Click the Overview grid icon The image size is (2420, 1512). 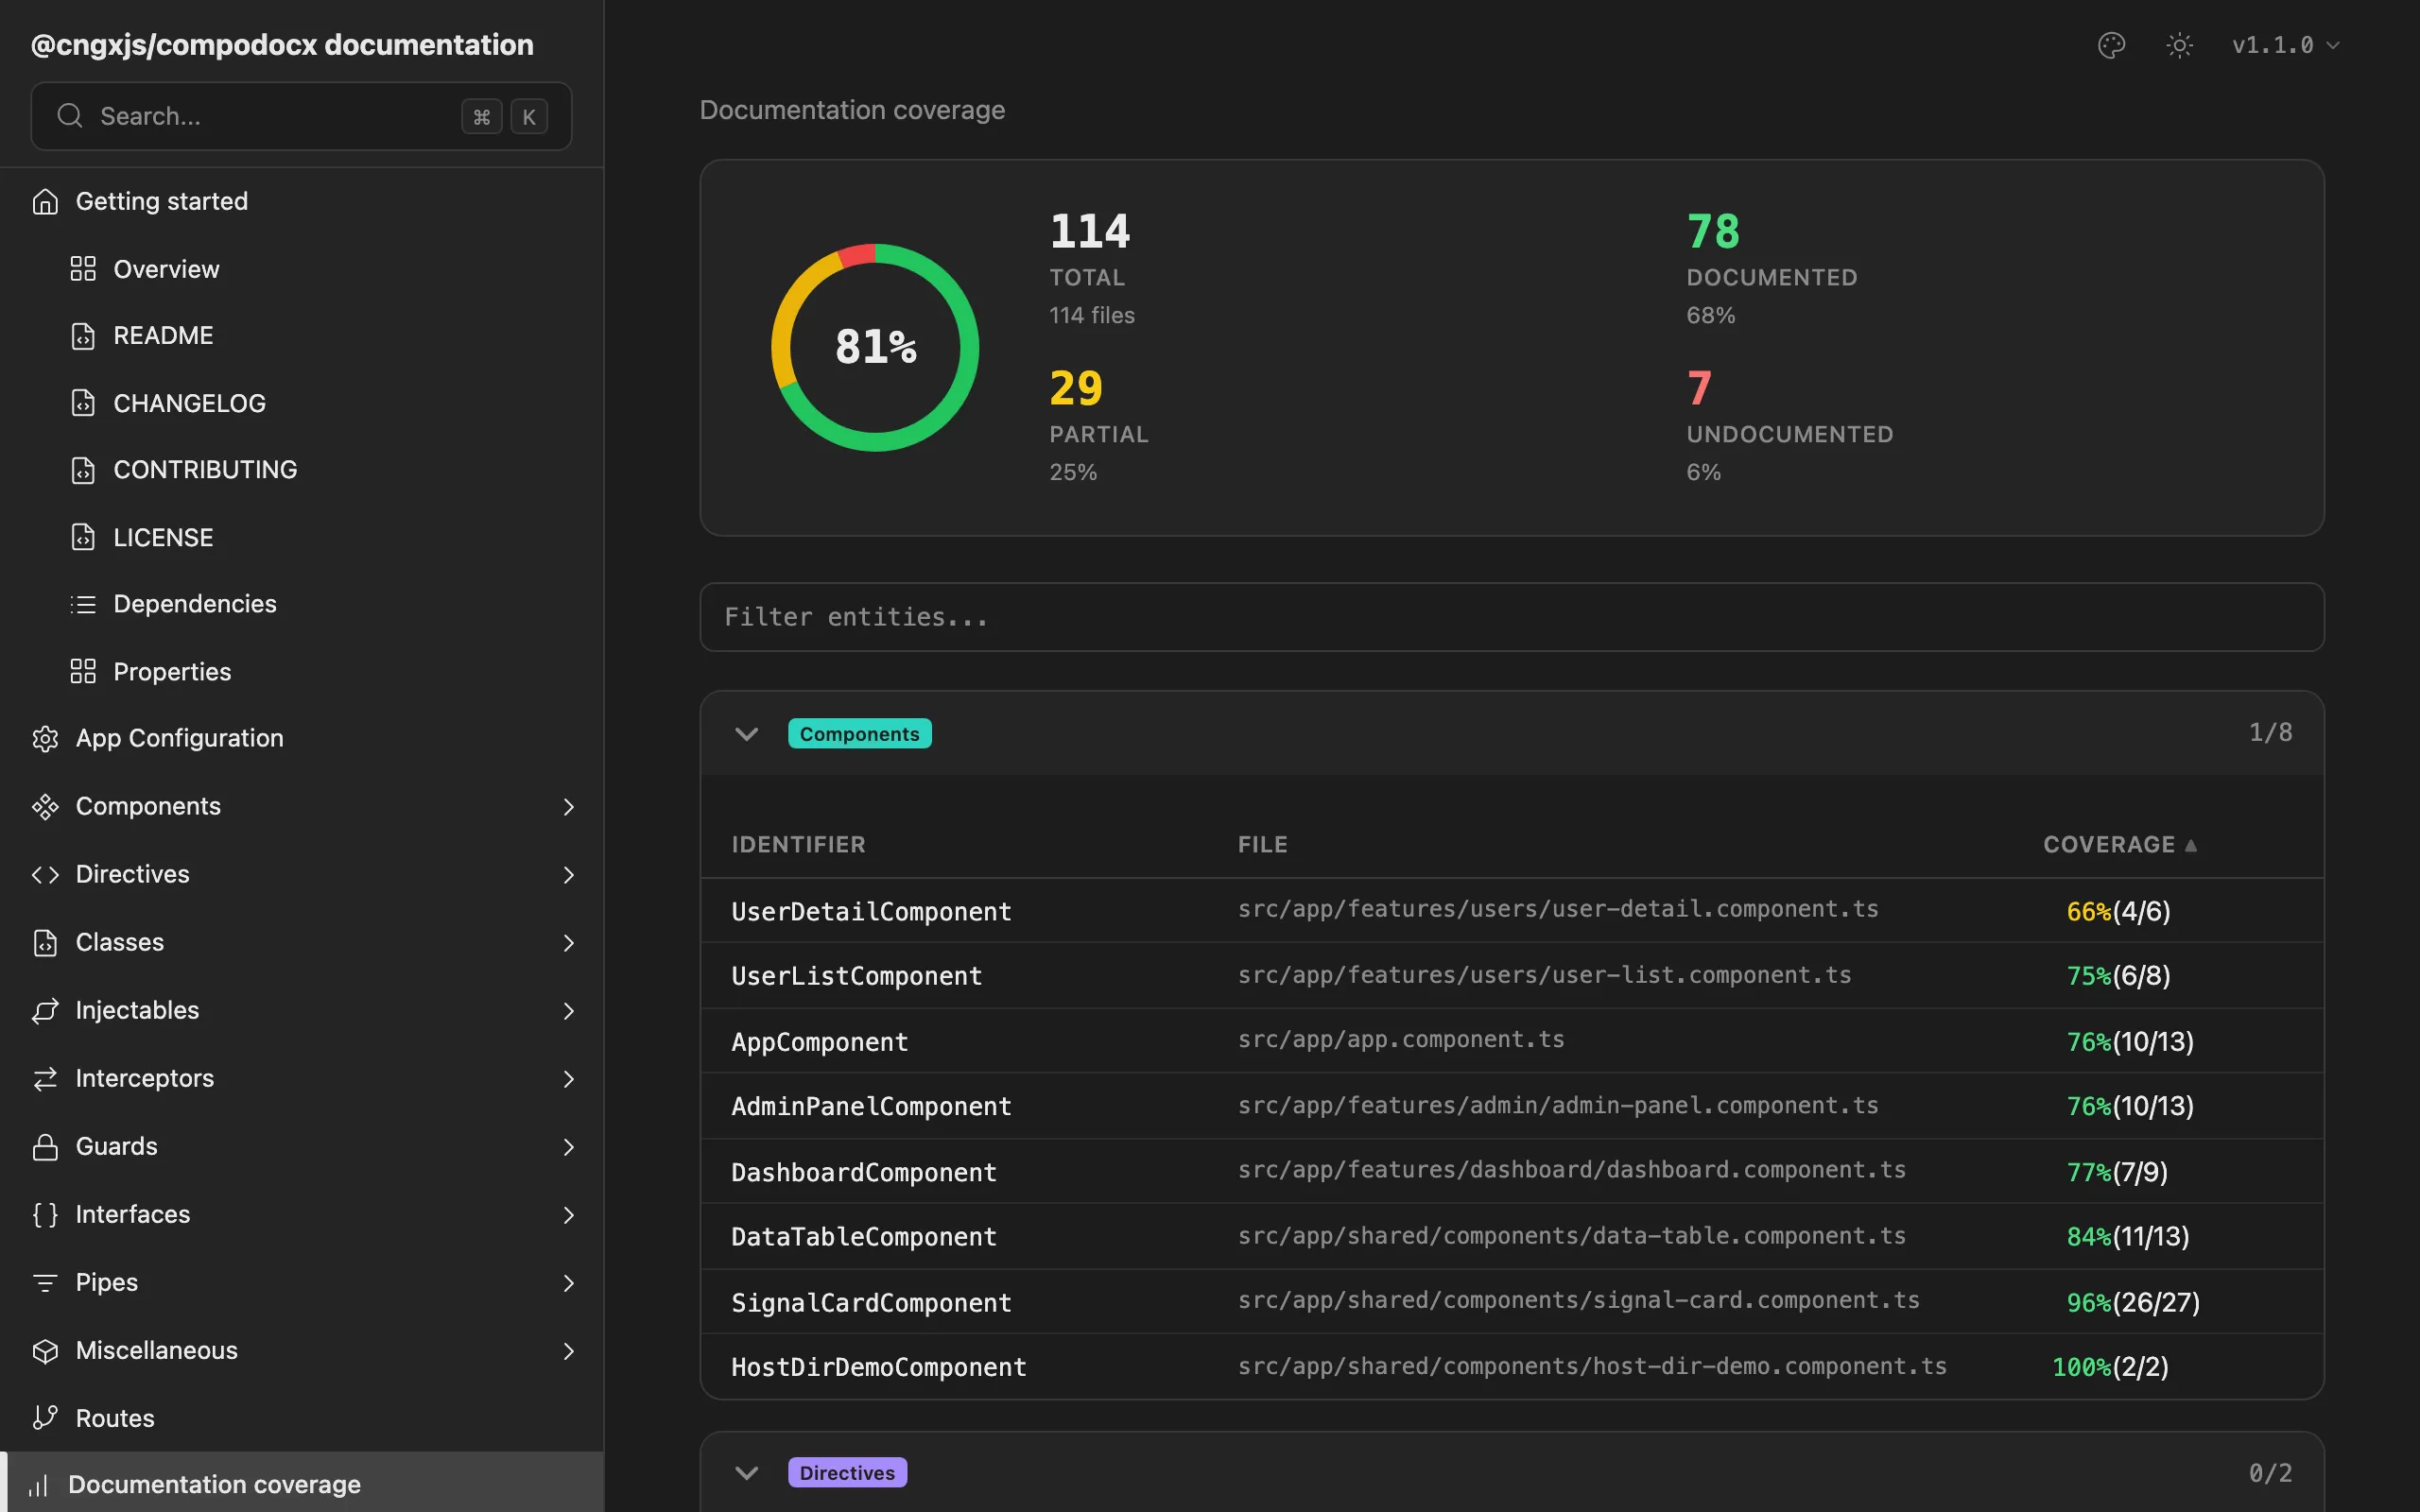(x=83, y=269)
